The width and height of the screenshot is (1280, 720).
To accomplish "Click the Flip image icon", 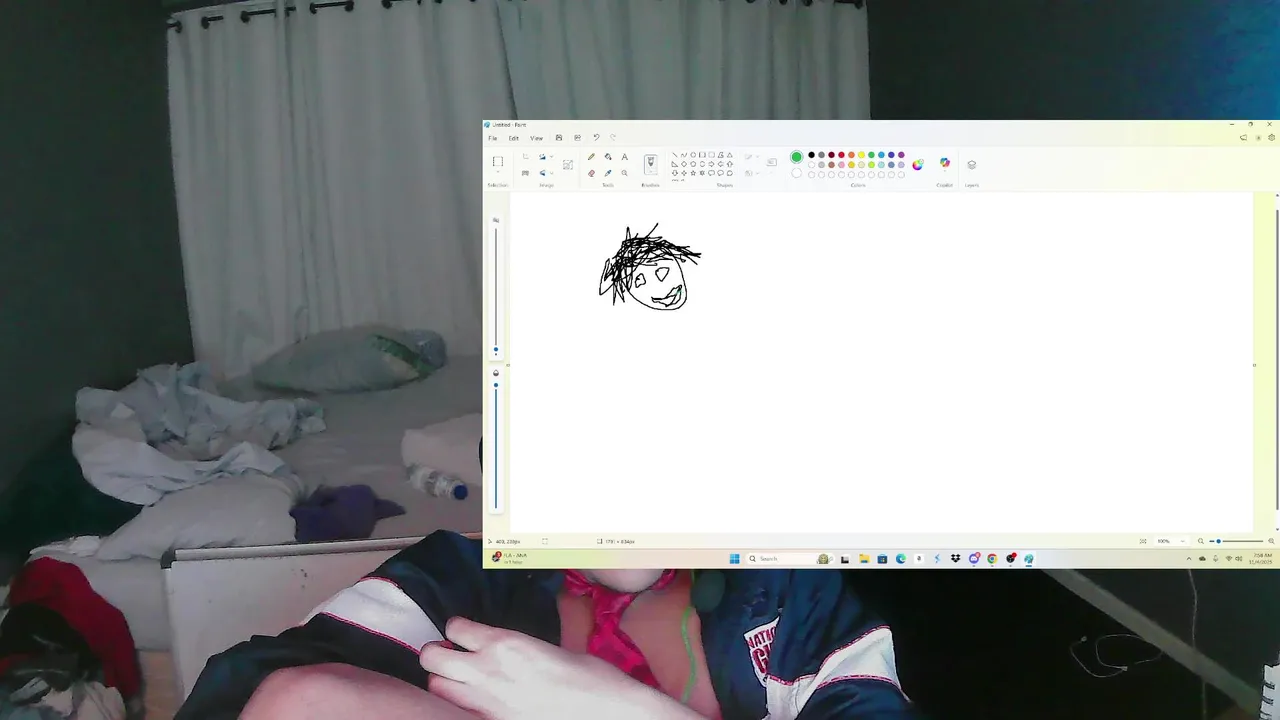I will (x=542, y=173).
